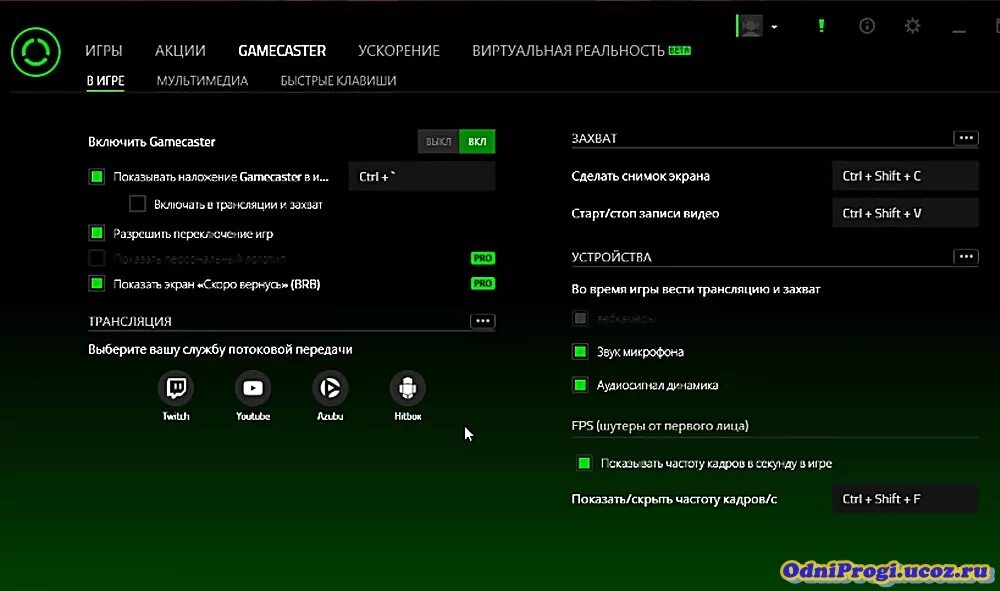Click the video record hotkey Ctrl + Shift + V
Viewport: 1000px width, 591px height.
pos(905,213)
